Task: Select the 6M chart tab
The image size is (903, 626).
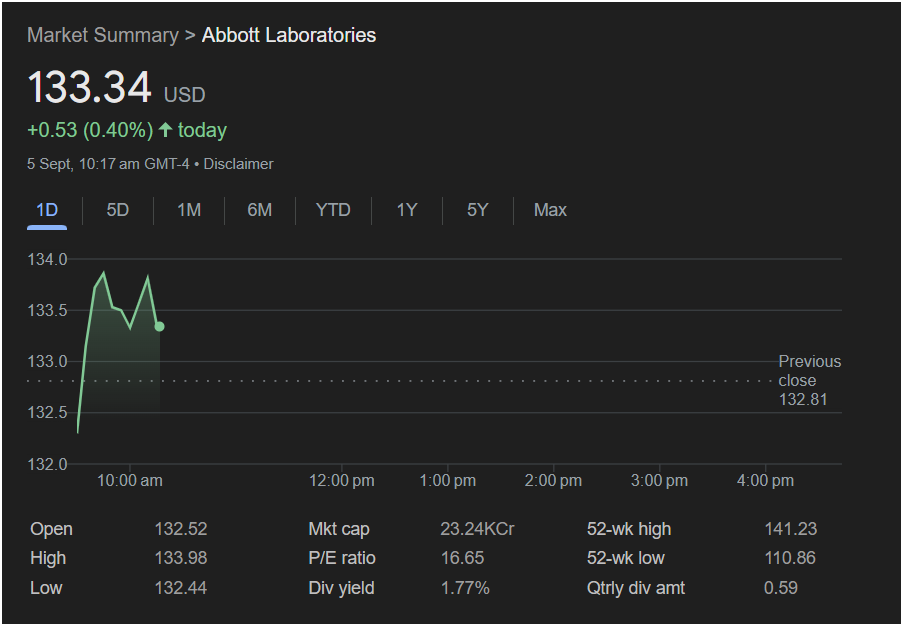Action: coord(259,210)
